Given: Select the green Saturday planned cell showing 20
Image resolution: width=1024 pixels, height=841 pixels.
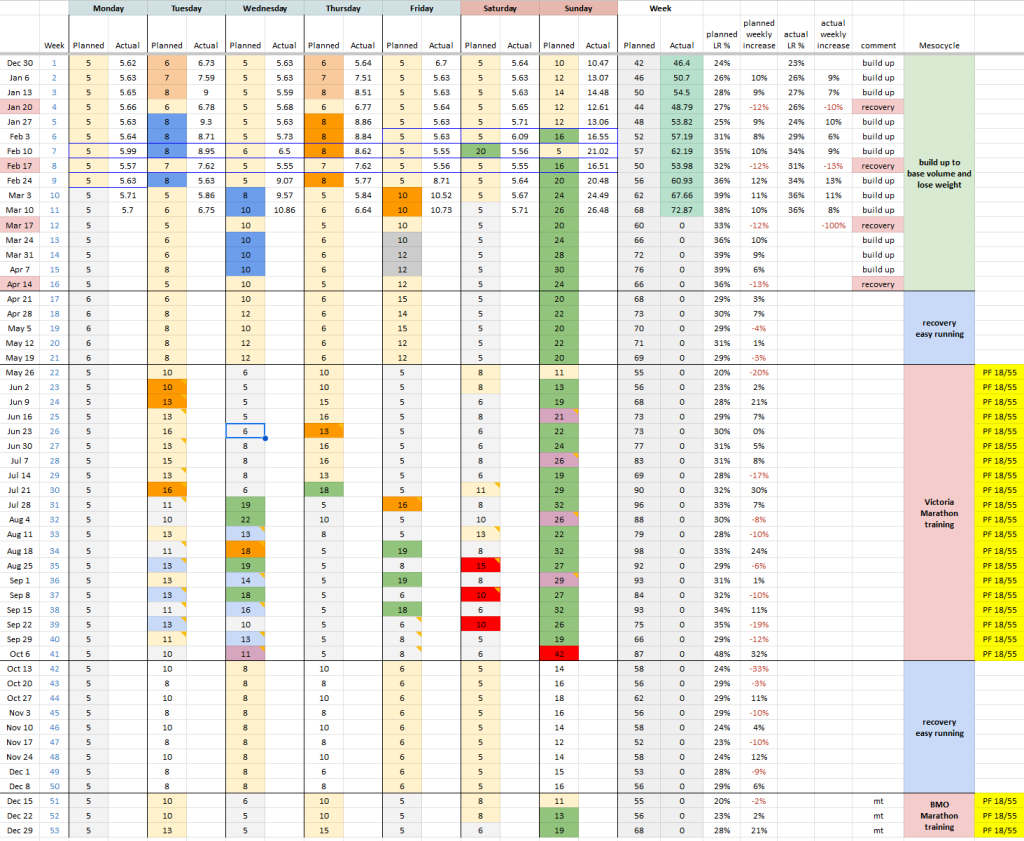Looking at the screenshot, I should tap(481, 149).
